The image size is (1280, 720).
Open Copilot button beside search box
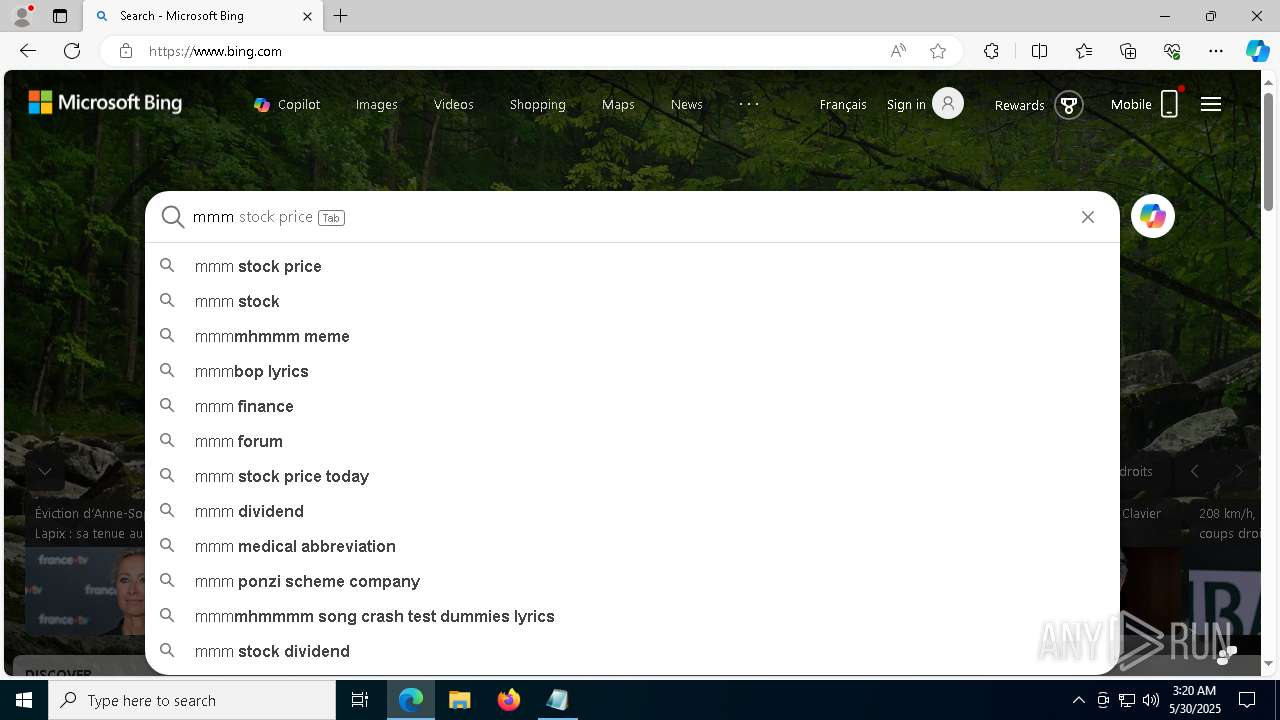pos(1153,216)
